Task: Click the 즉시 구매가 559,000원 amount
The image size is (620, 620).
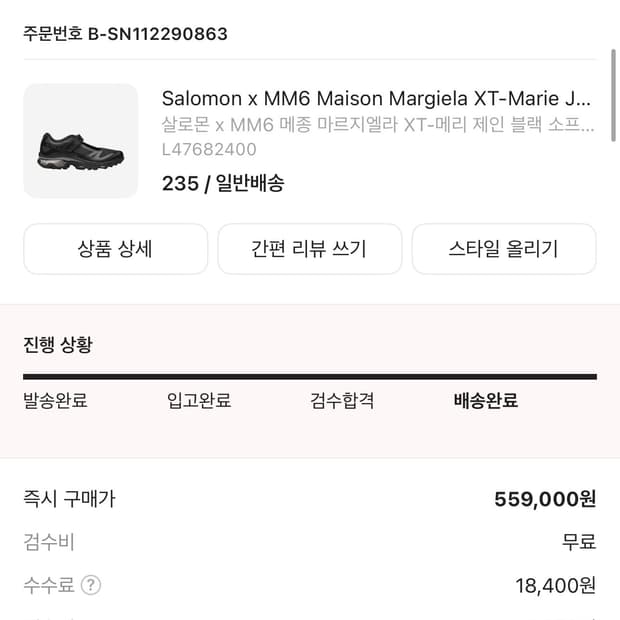Action: 545,499
